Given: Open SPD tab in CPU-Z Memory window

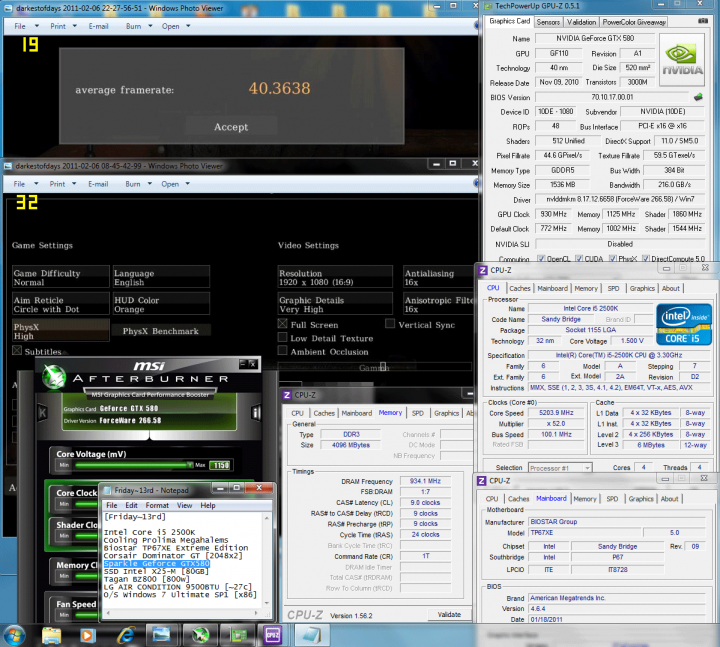Looking at the screenshot, I should tap(417, 413).
